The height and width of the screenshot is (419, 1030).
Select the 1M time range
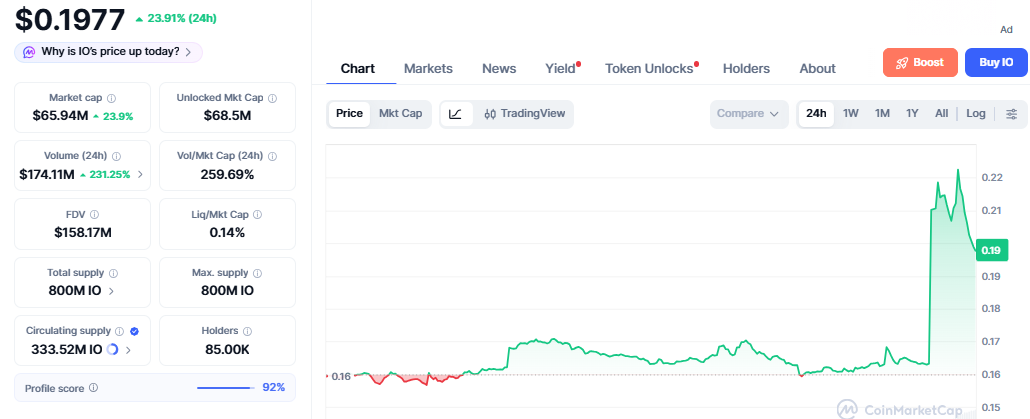[x=882, y=114]
